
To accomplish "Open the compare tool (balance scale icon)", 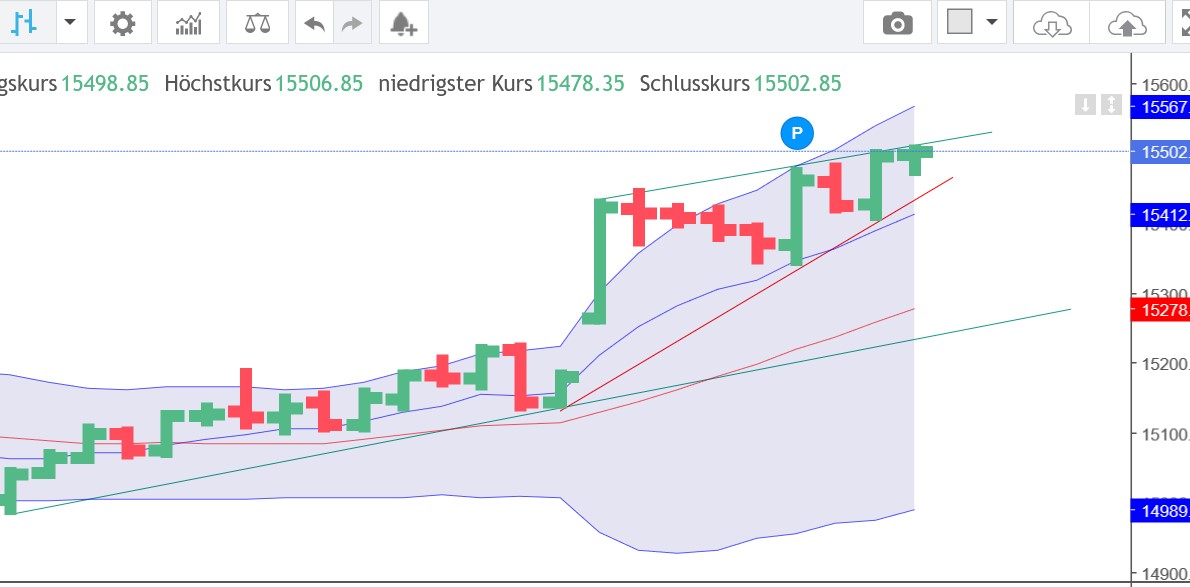I will pyautogui.click(x=256, y=22).
